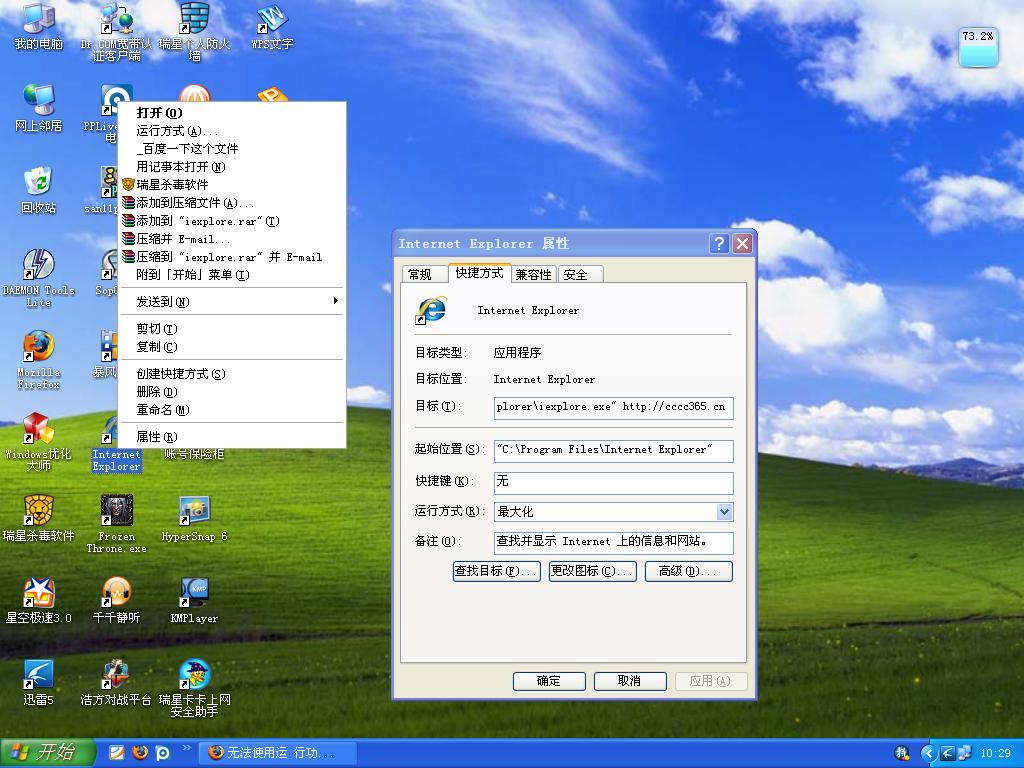Choose 用记事本打开(N) menu entry

[232, 167]
